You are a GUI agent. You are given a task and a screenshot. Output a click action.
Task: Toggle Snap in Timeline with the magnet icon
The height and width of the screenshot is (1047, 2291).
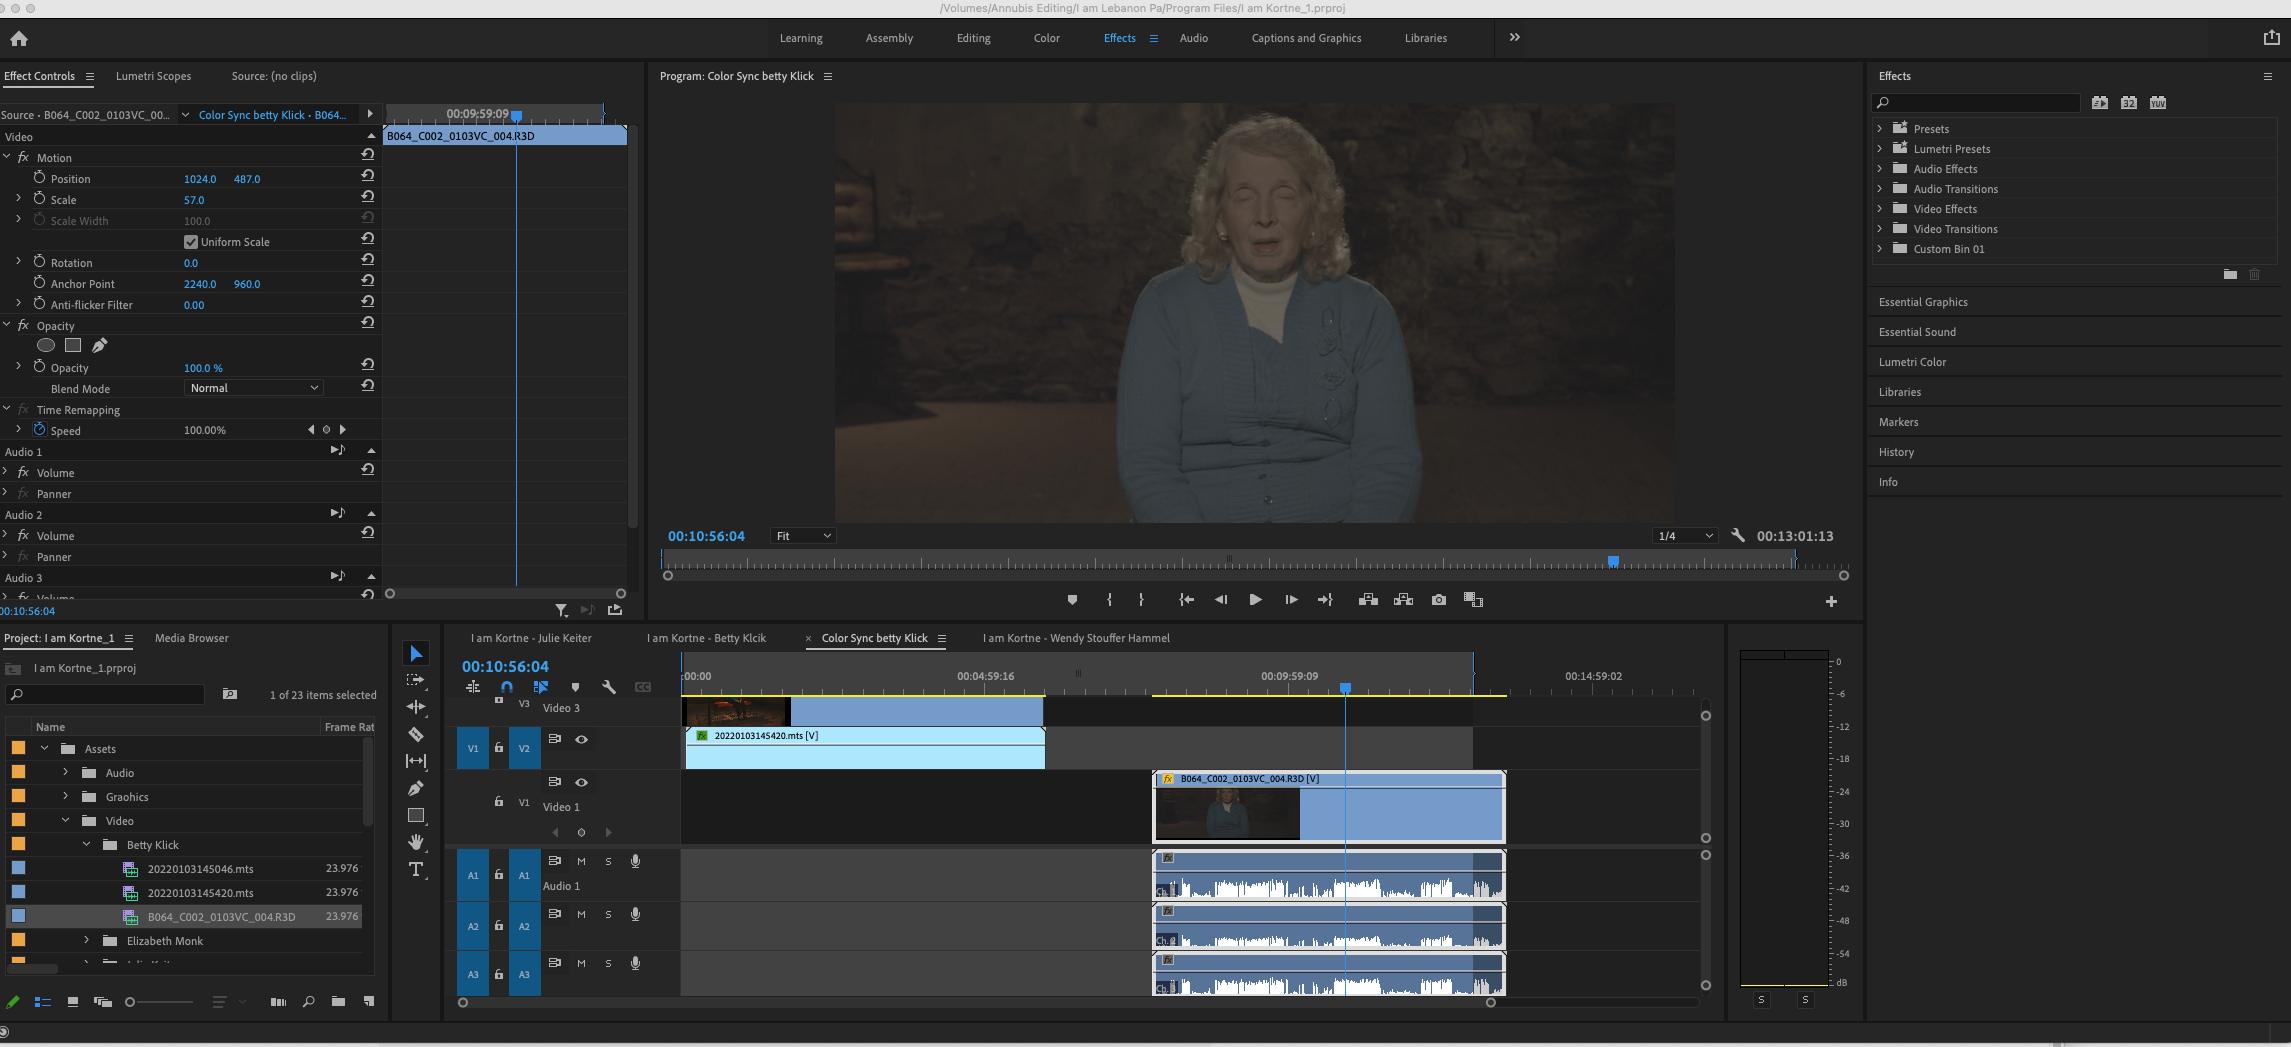(506, 688)
